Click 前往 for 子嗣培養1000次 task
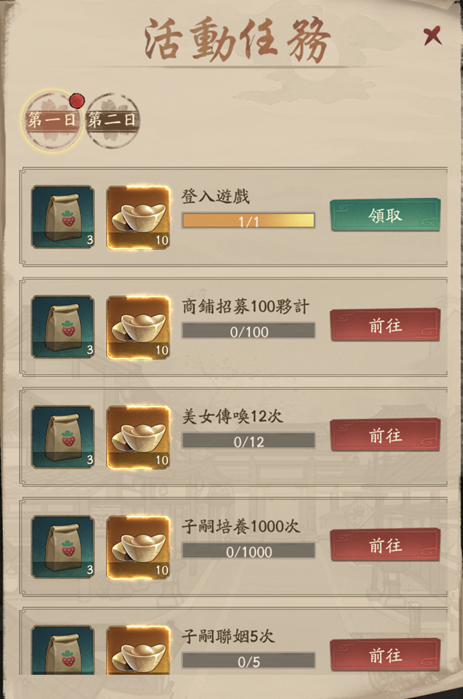The height and width of the screenshot is (699, 463). click(x=385, y=545)
